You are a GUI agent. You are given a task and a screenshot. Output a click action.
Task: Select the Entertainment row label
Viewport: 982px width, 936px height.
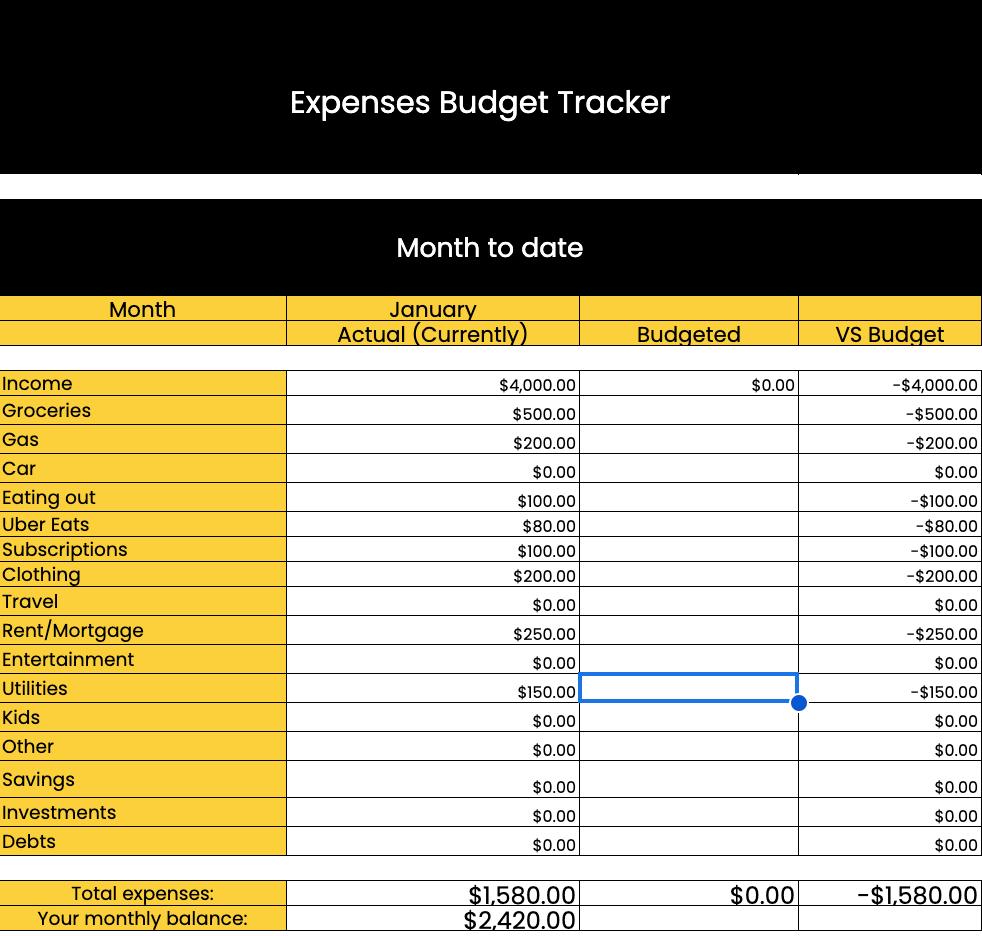click(143, 659)
